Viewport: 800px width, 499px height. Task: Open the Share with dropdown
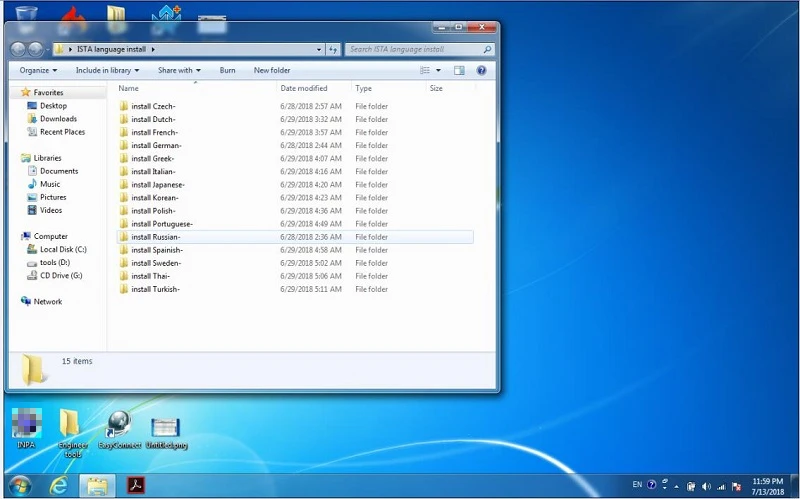click(x=179, y=71)
